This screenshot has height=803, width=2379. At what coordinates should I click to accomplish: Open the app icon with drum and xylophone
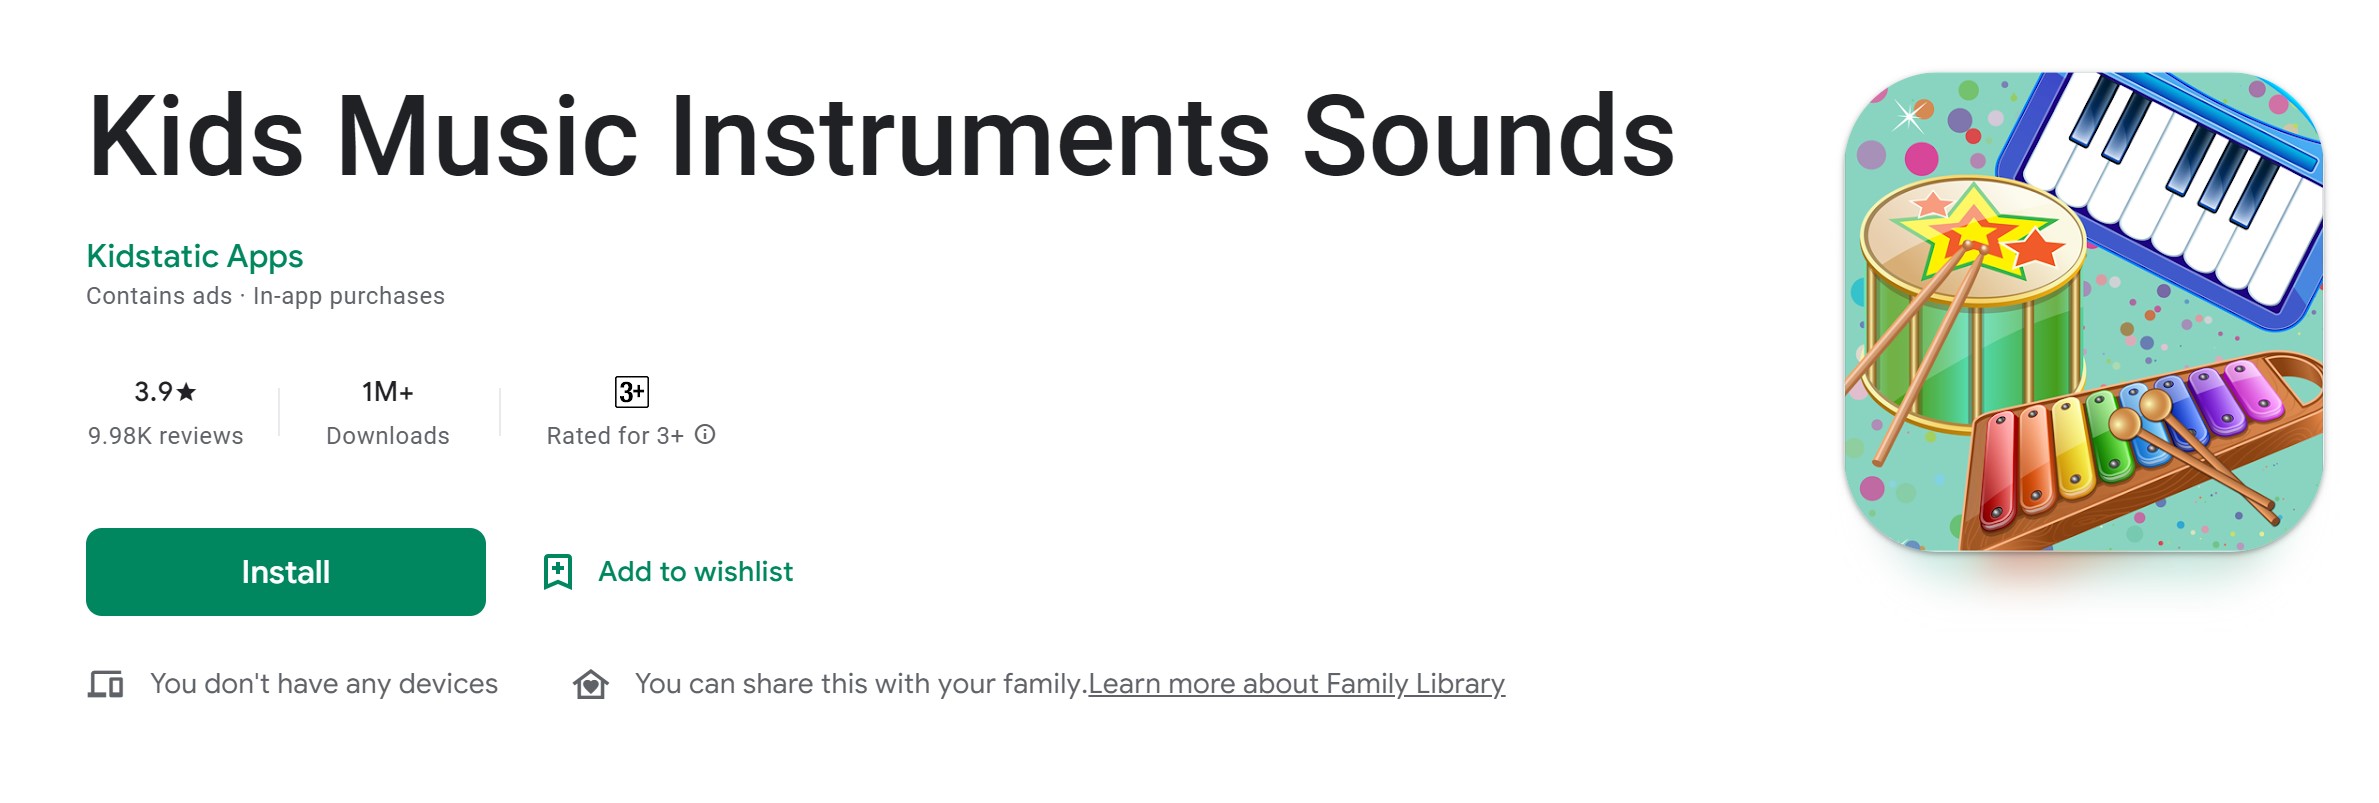[x=2084, y=311]
